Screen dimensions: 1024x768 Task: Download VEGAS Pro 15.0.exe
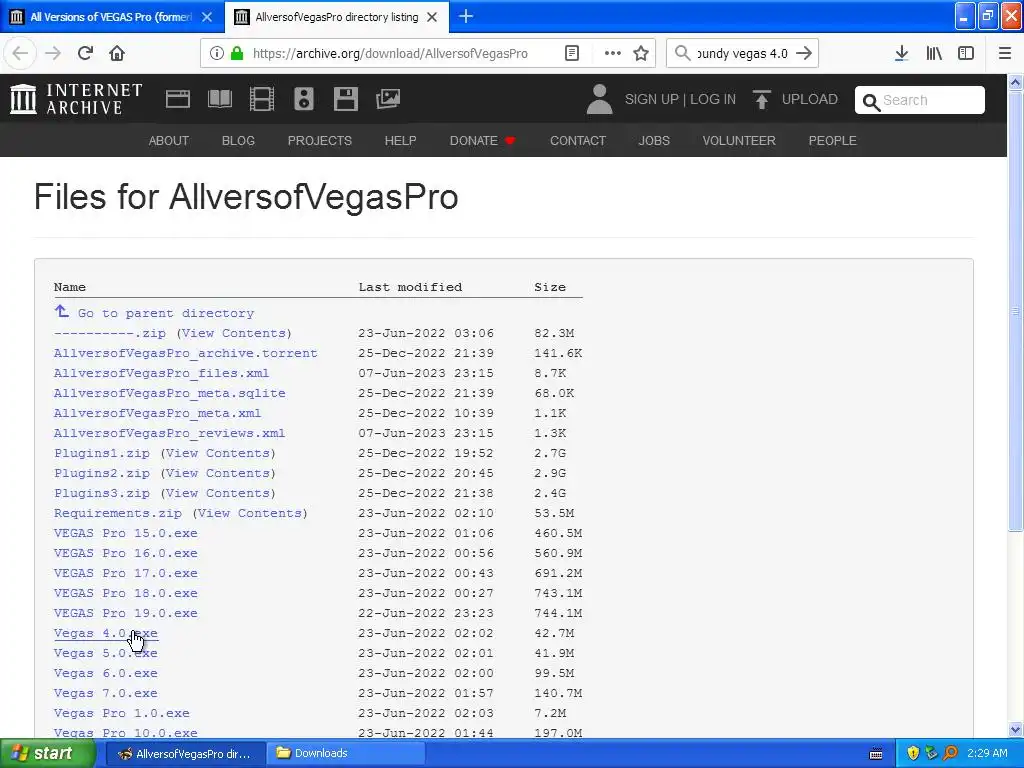[x=125, y=534]
